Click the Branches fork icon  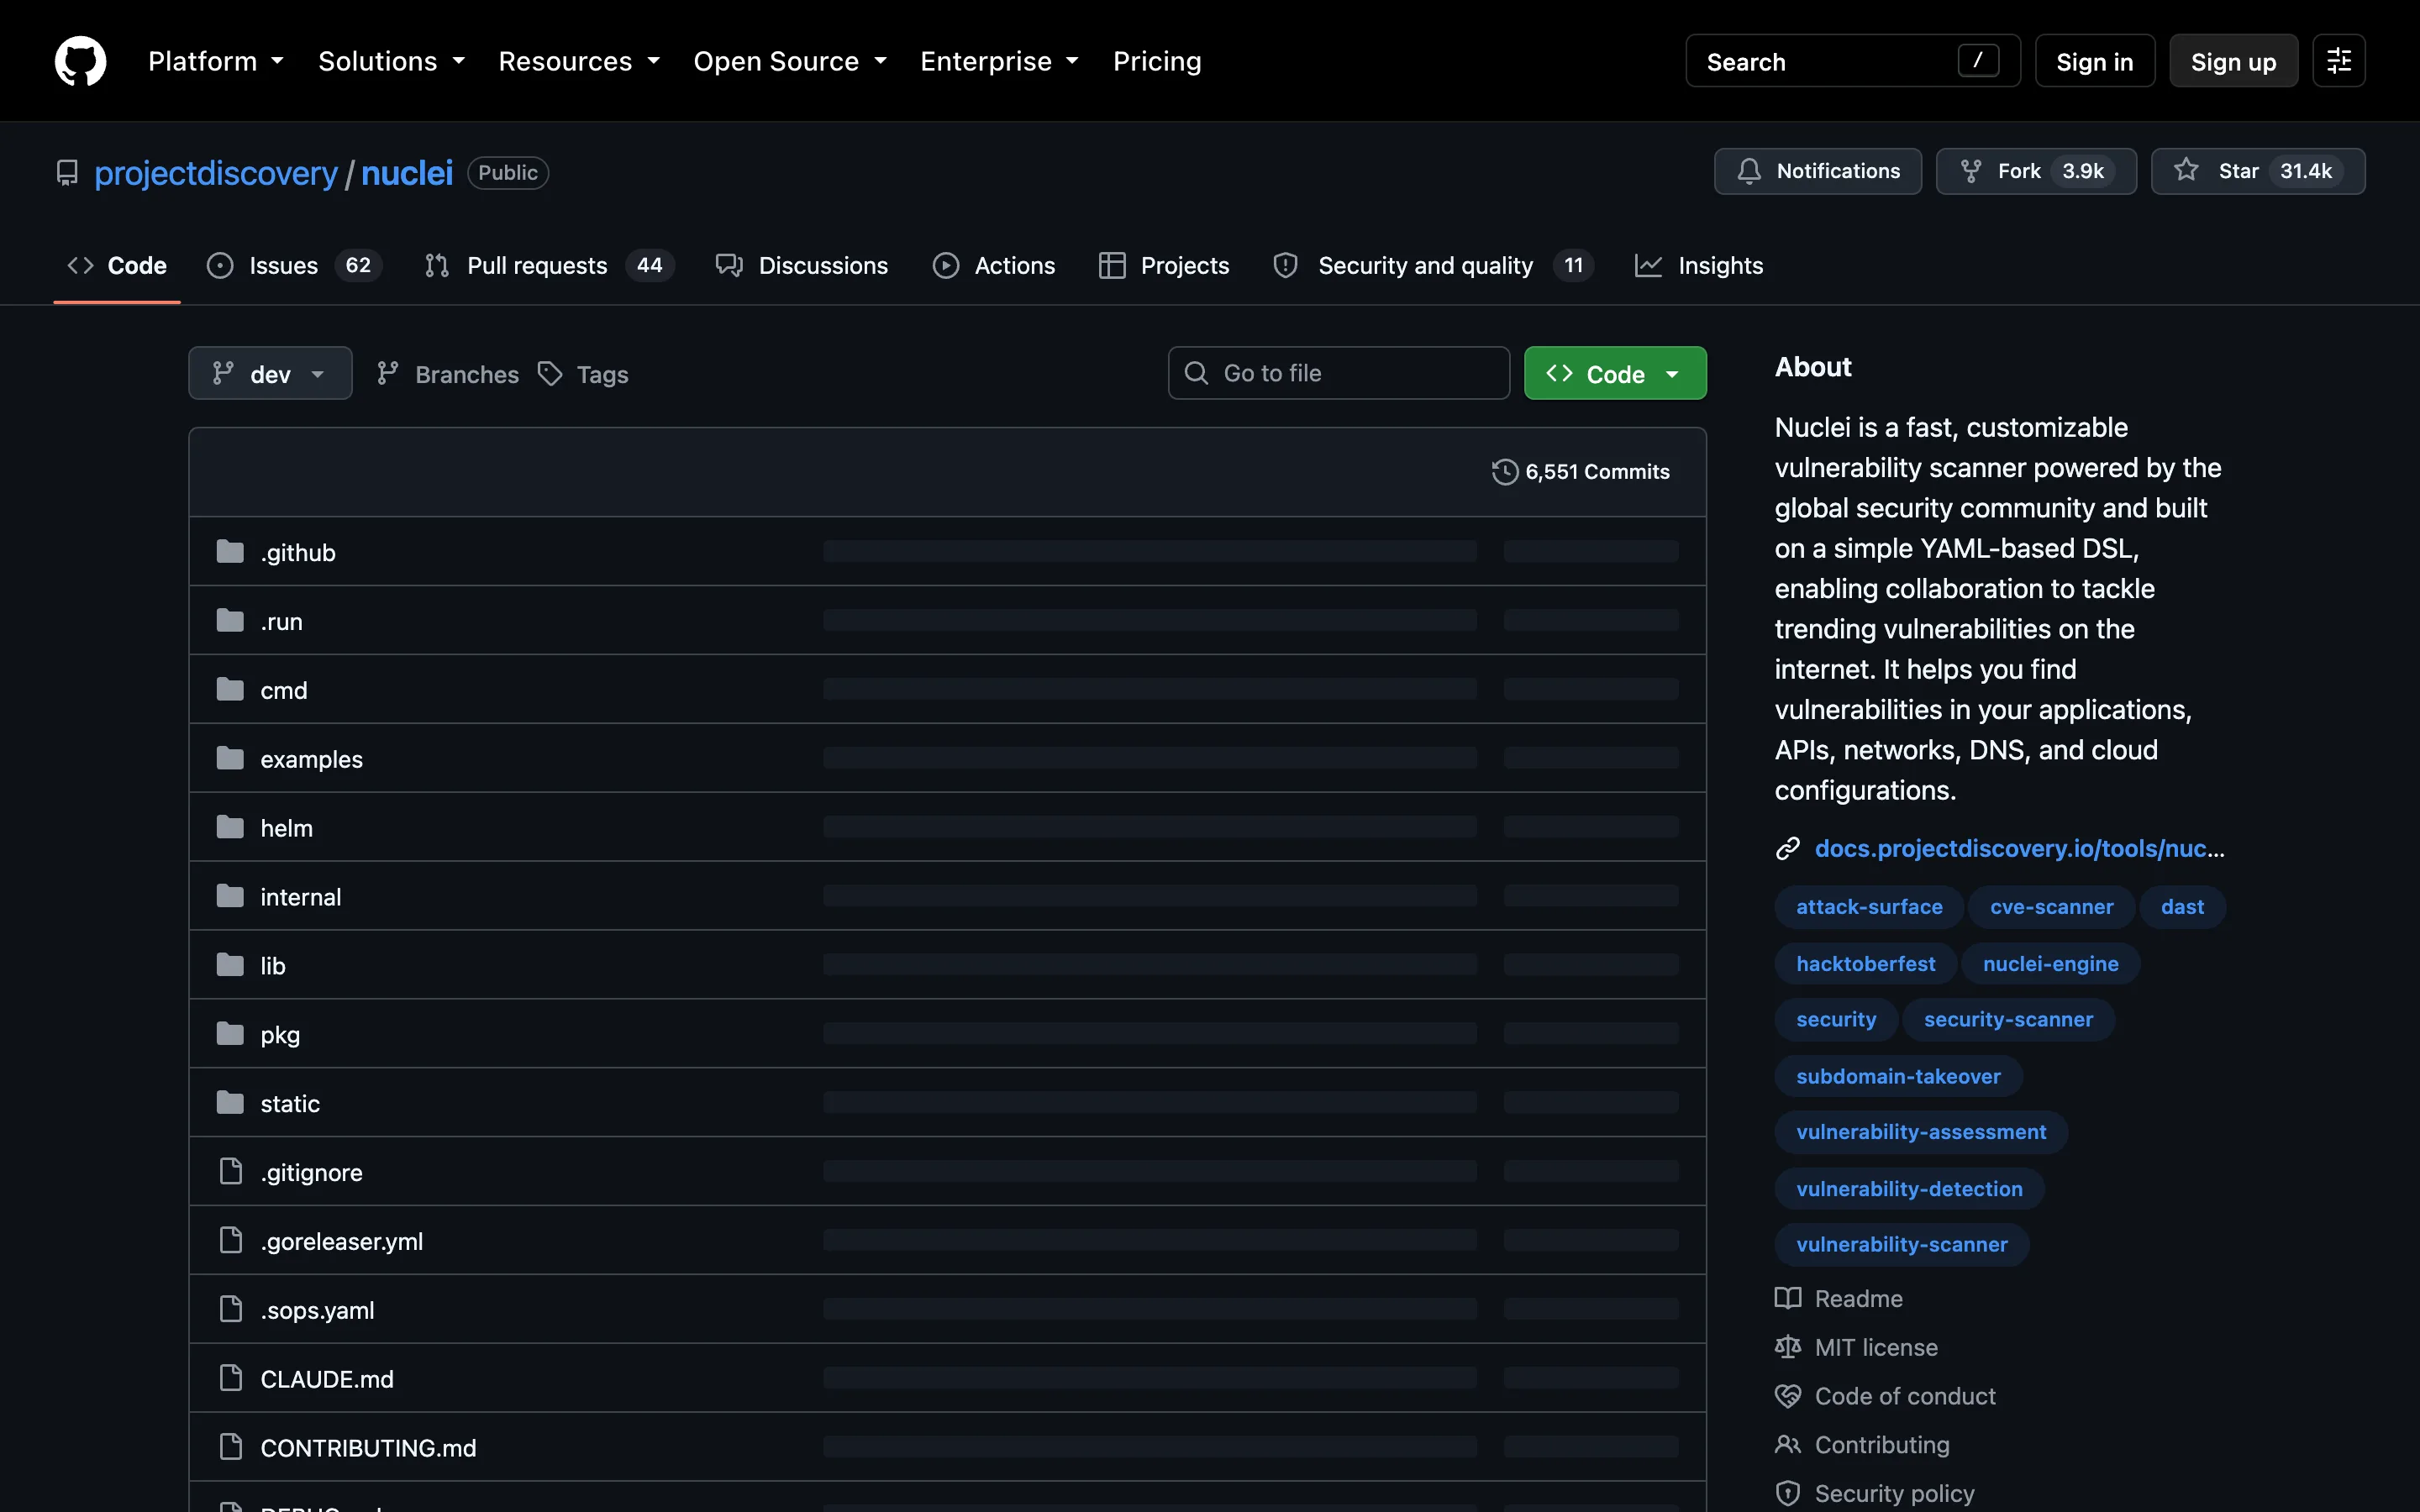(x=388, y=373)
